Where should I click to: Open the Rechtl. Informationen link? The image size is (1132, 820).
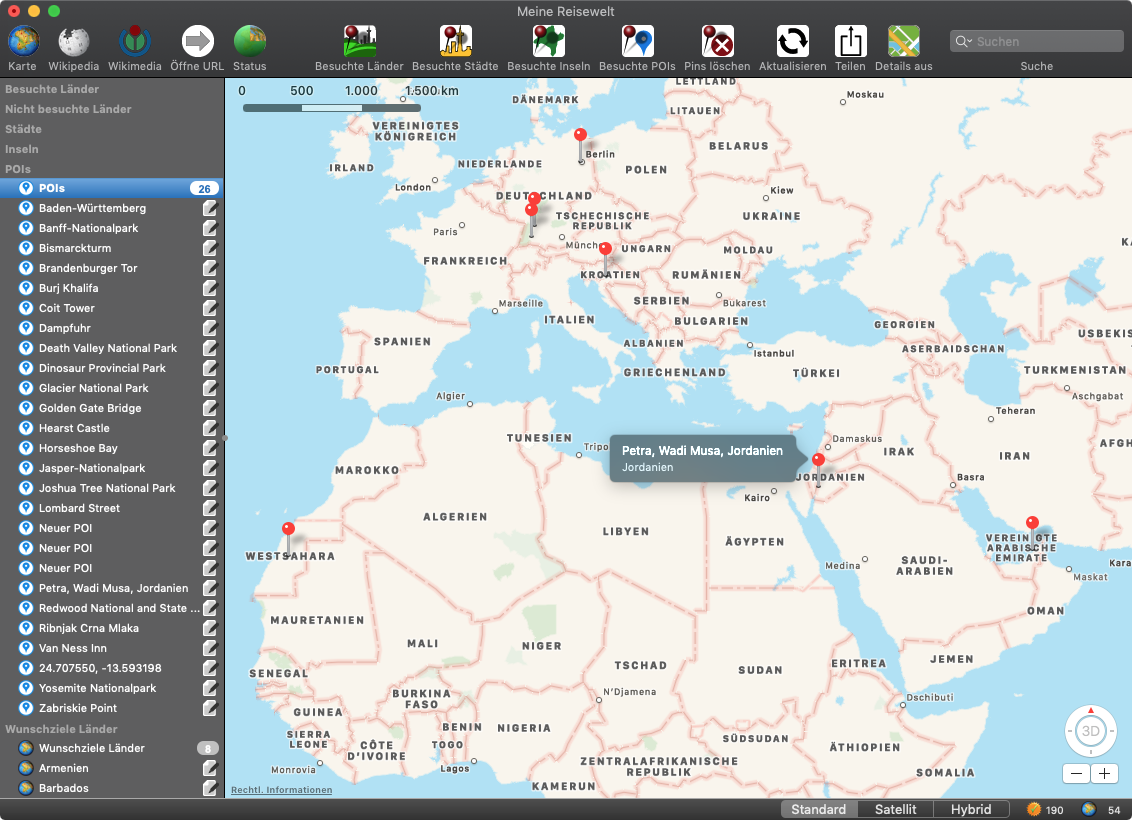click(281, 790)
